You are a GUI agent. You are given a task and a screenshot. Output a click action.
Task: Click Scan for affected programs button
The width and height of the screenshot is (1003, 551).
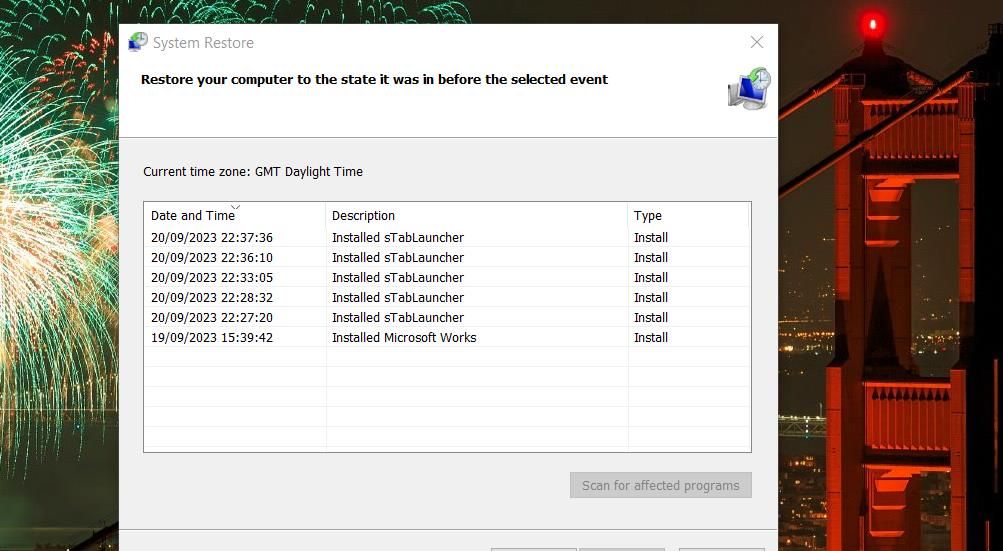[x=660, y=486]
